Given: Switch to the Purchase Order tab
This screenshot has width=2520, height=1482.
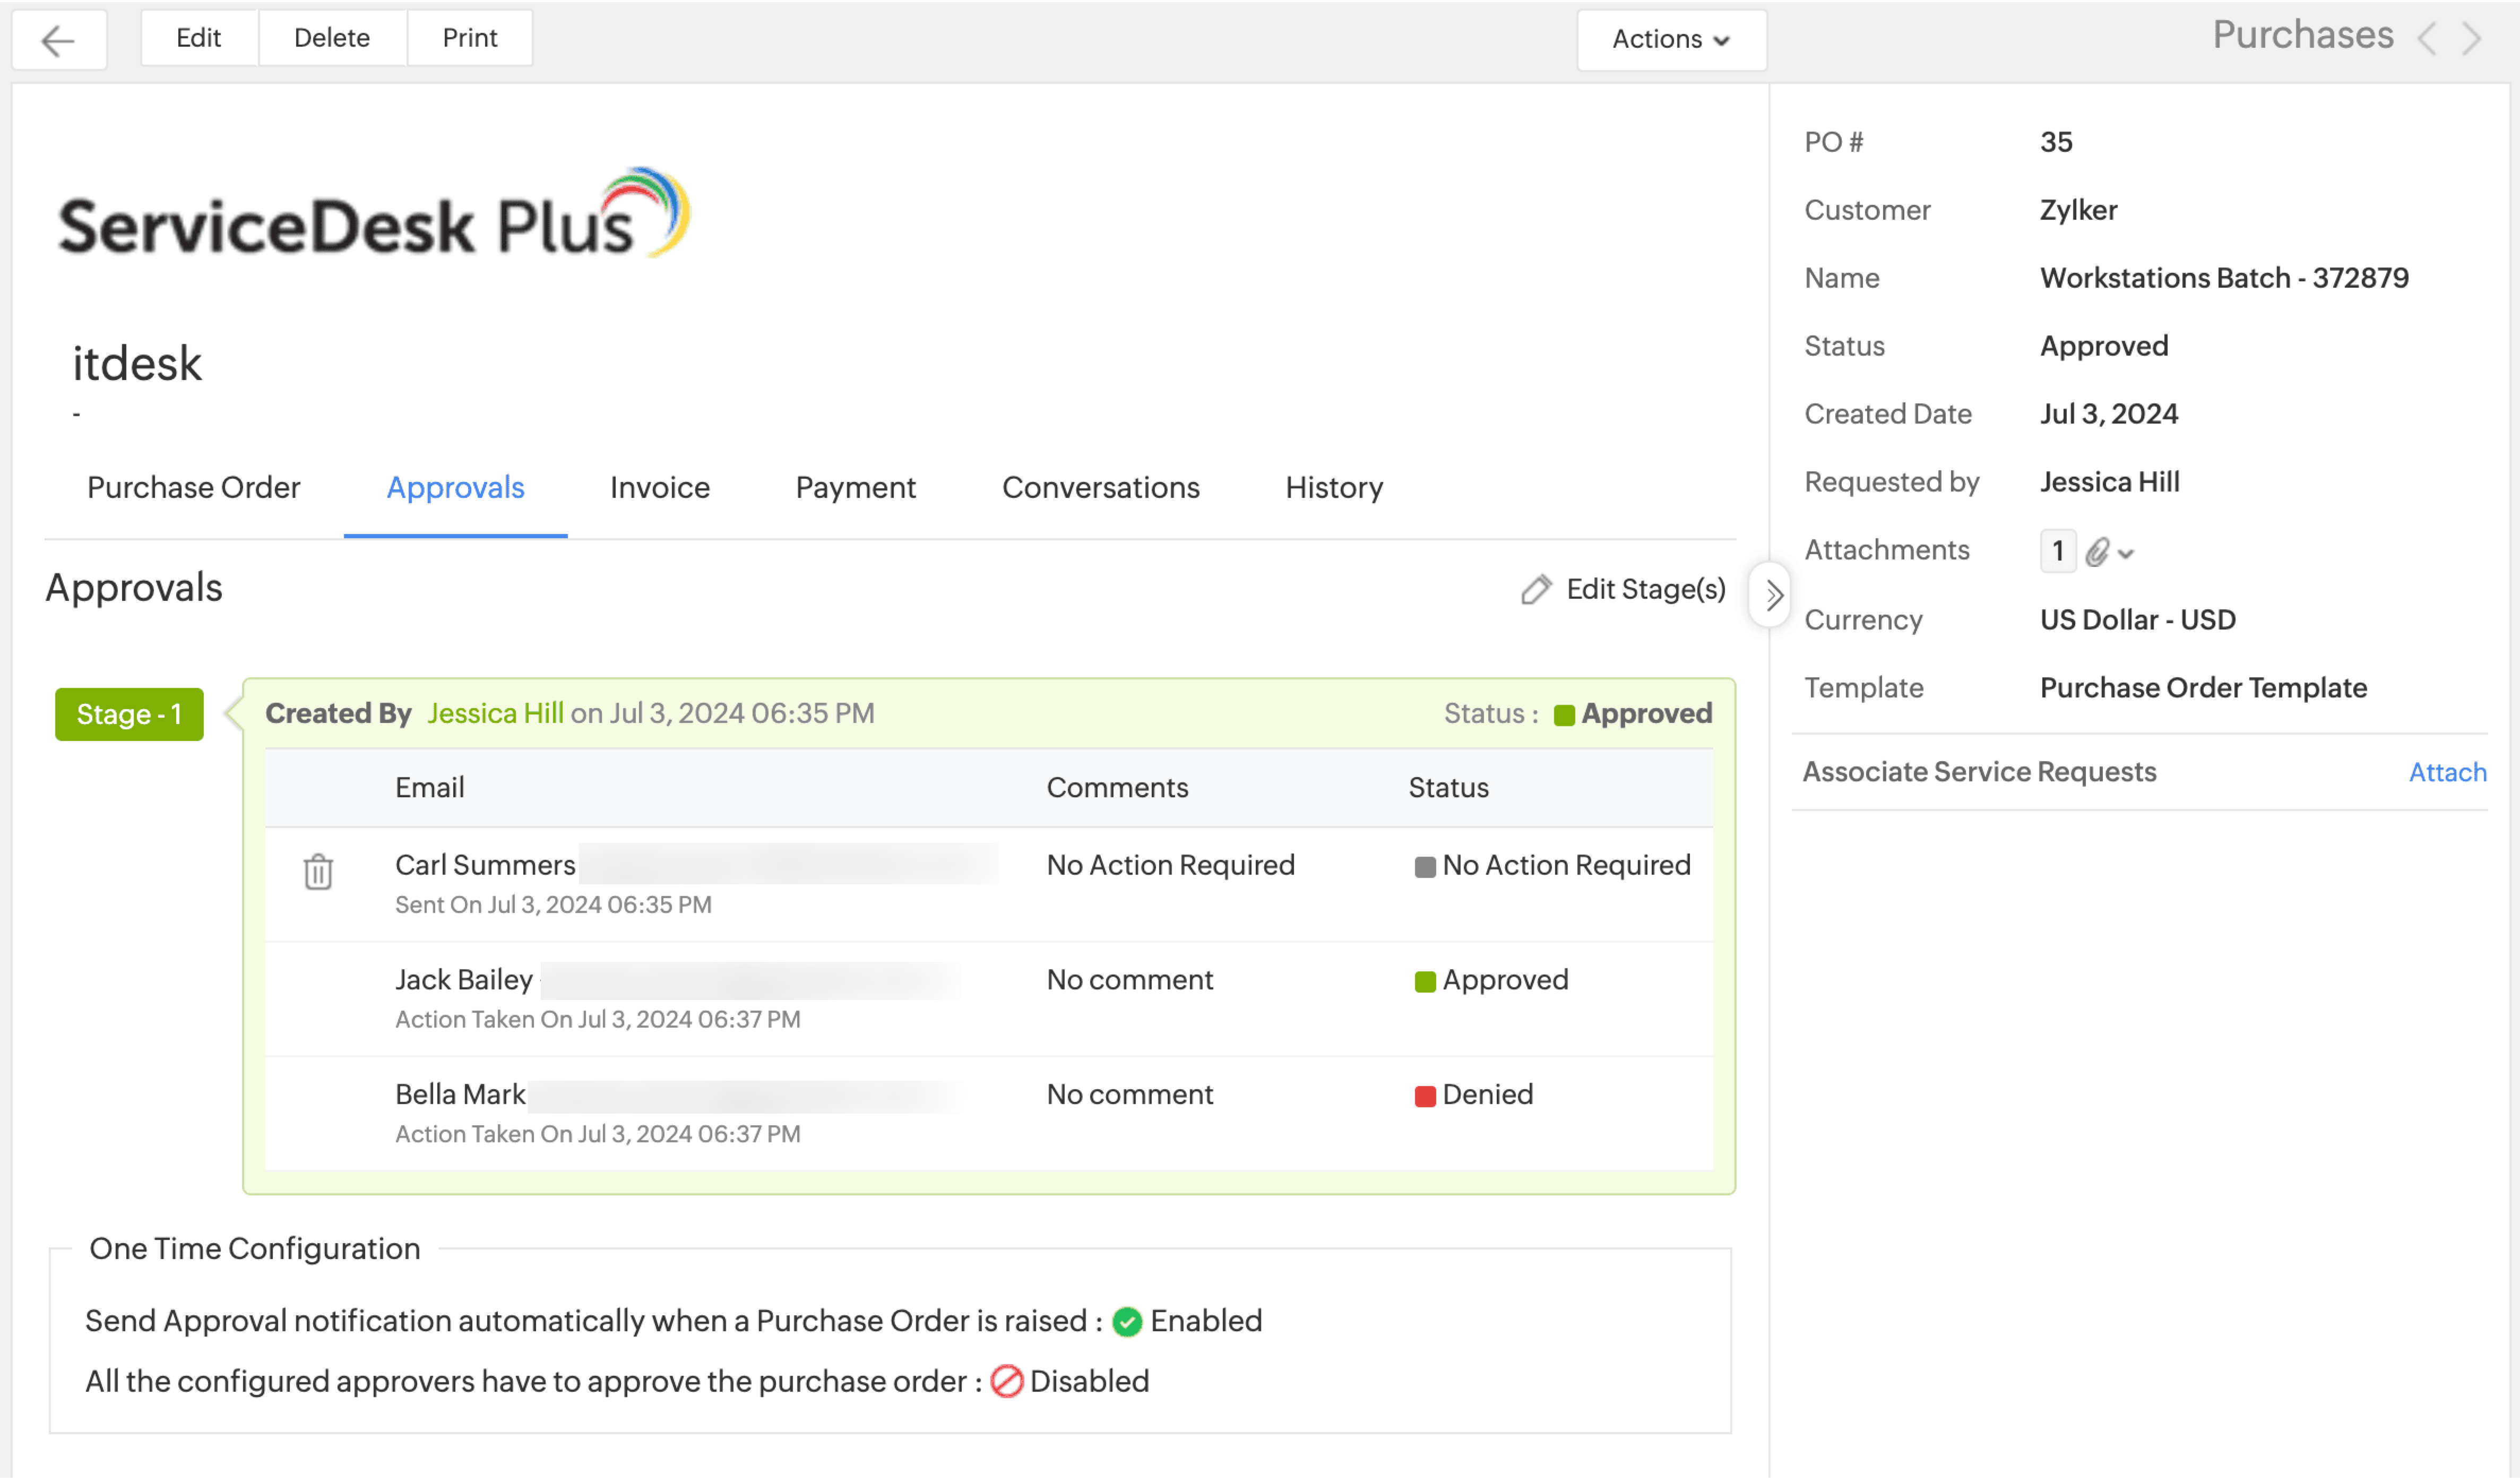Looking at the screenshot, I should pos(193,488).
